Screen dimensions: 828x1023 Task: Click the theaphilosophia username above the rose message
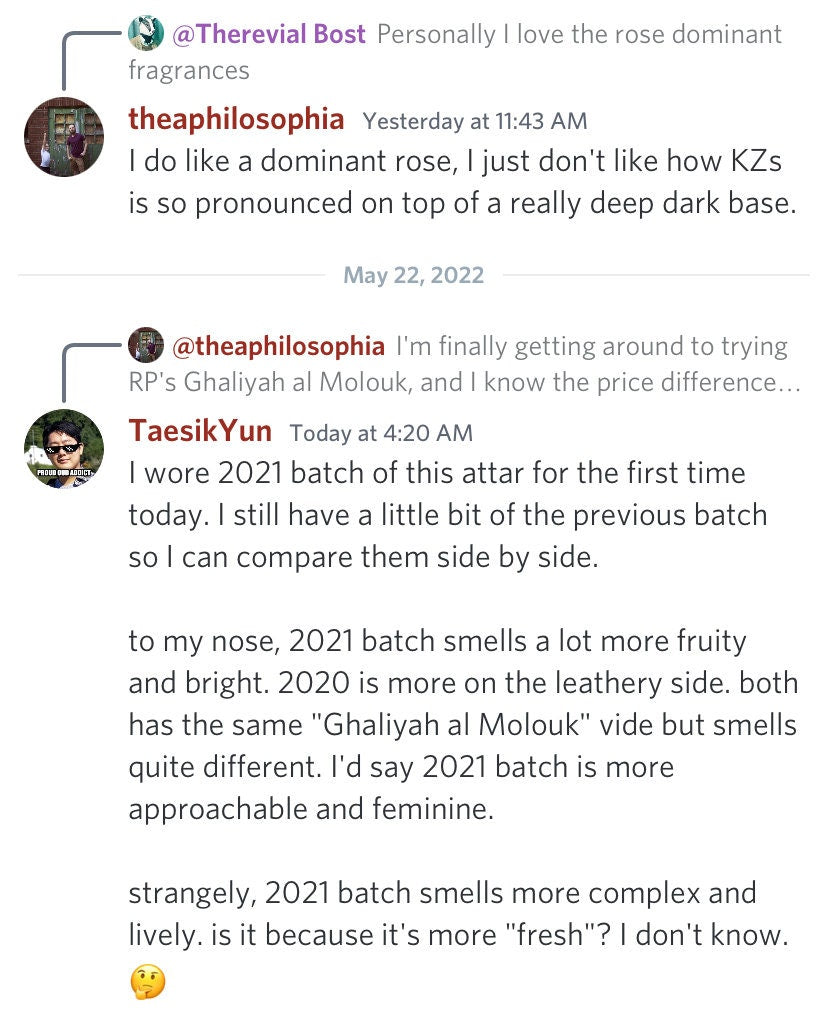click(236, 120)
